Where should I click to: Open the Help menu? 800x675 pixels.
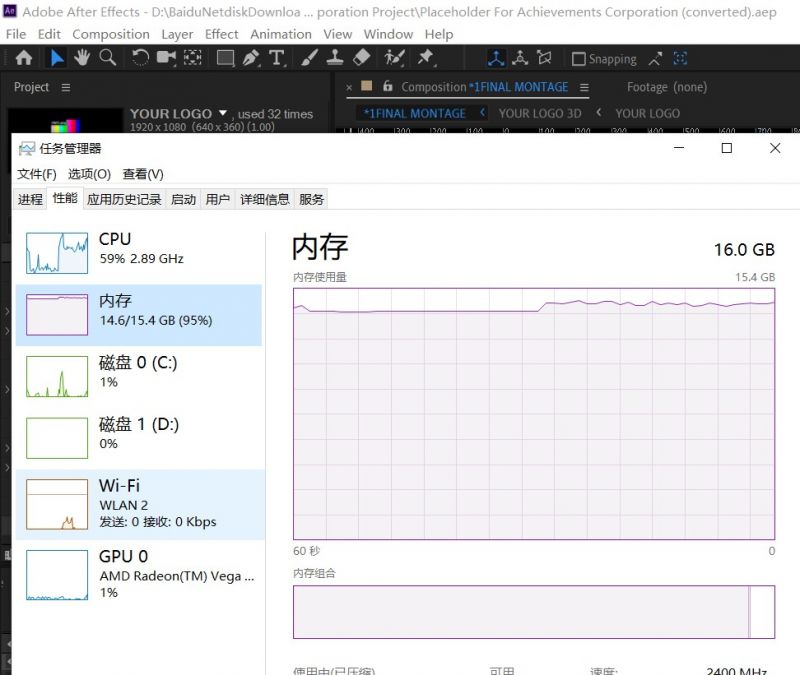click(439, 34)
